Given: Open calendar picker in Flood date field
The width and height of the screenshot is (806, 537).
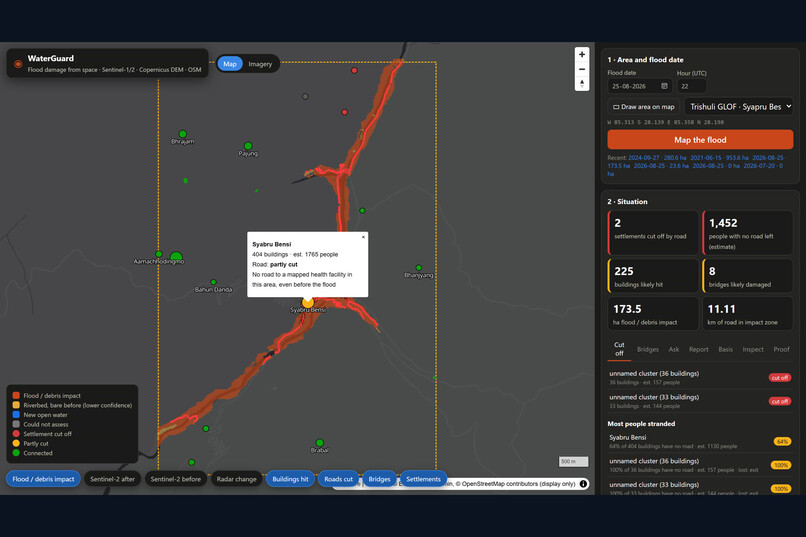Looking at the screenshot, I should 664,86.
